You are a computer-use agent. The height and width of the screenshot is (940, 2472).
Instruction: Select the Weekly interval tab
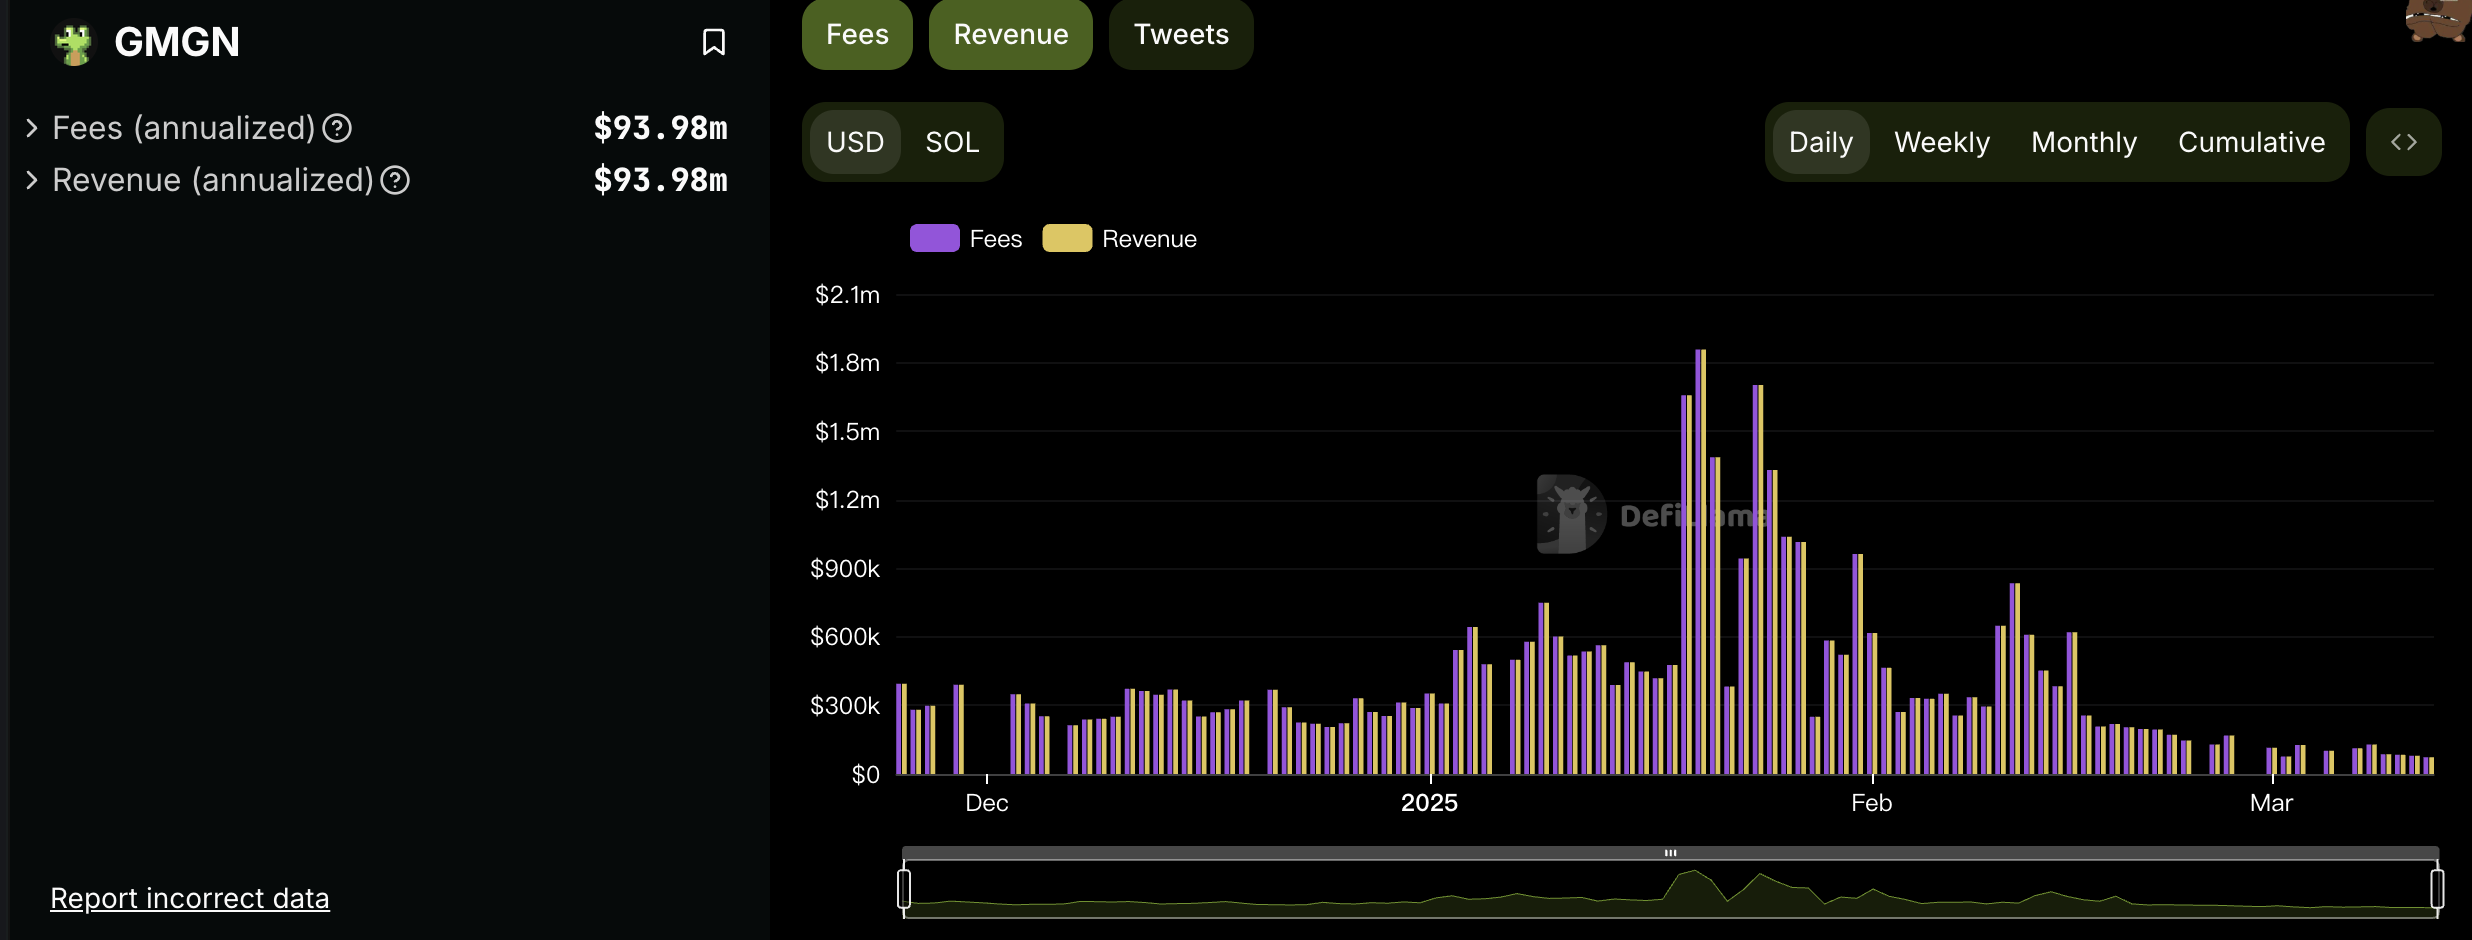point(1941,142)
